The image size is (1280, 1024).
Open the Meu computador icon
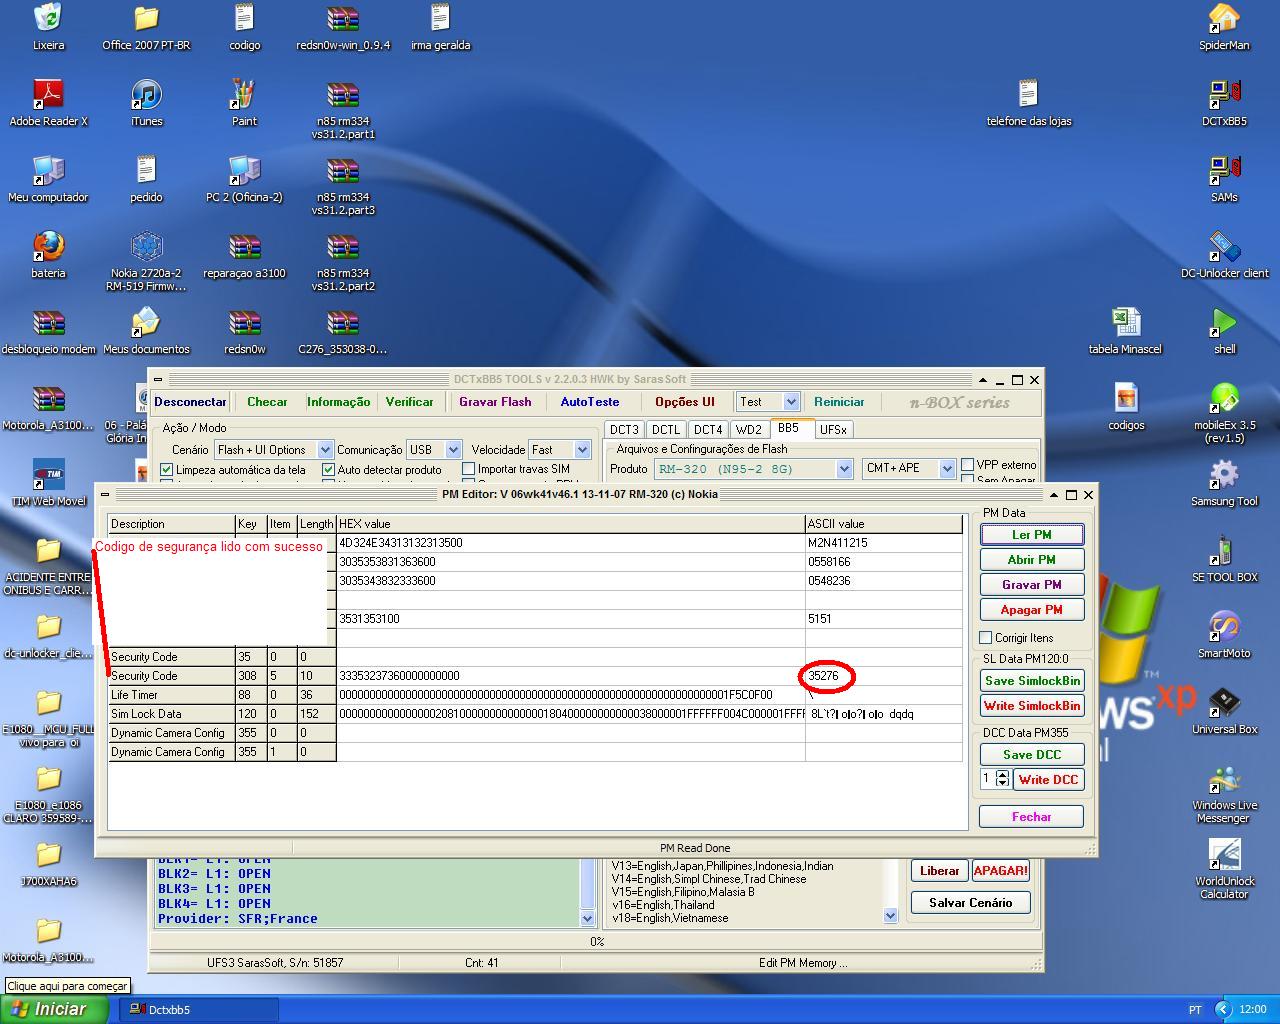click(x=48, y=179)
